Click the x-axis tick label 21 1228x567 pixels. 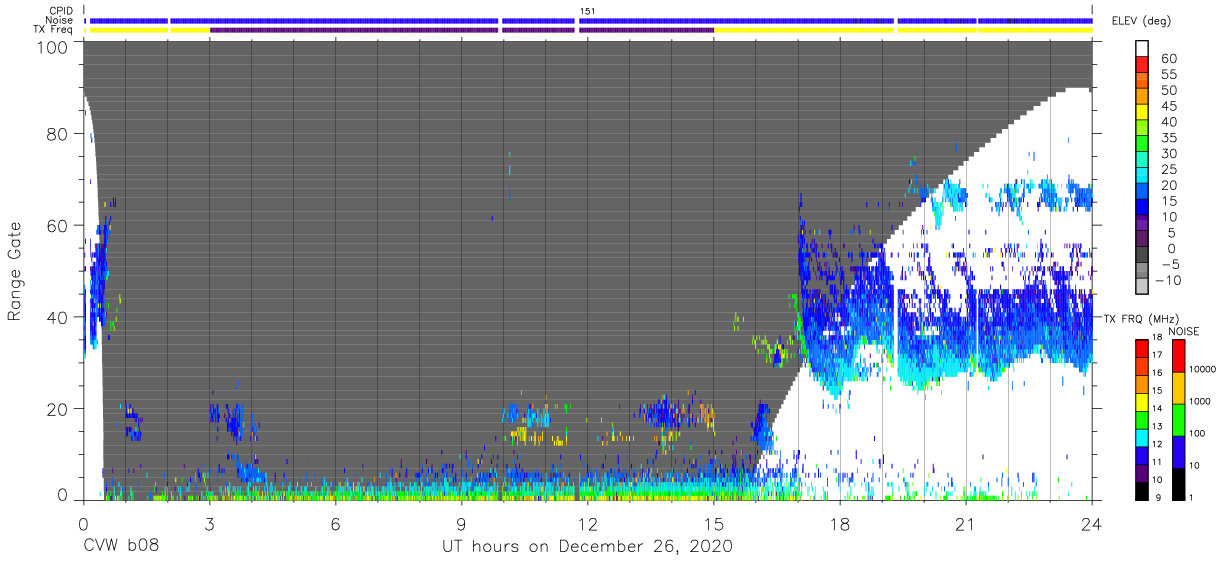[x=966, y=523]
